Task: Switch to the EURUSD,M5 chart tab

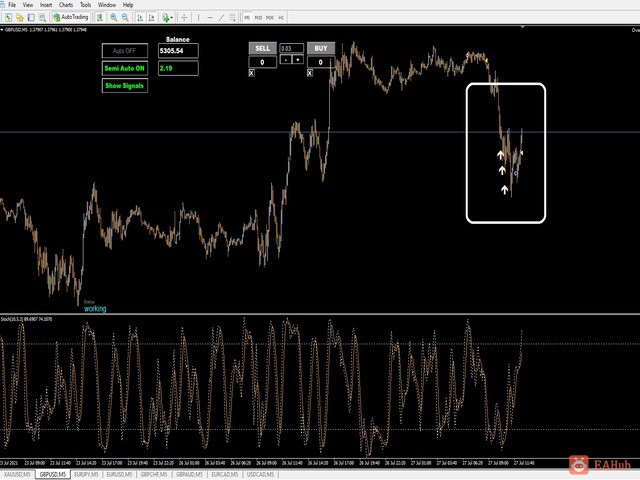Action: [120, 474]
